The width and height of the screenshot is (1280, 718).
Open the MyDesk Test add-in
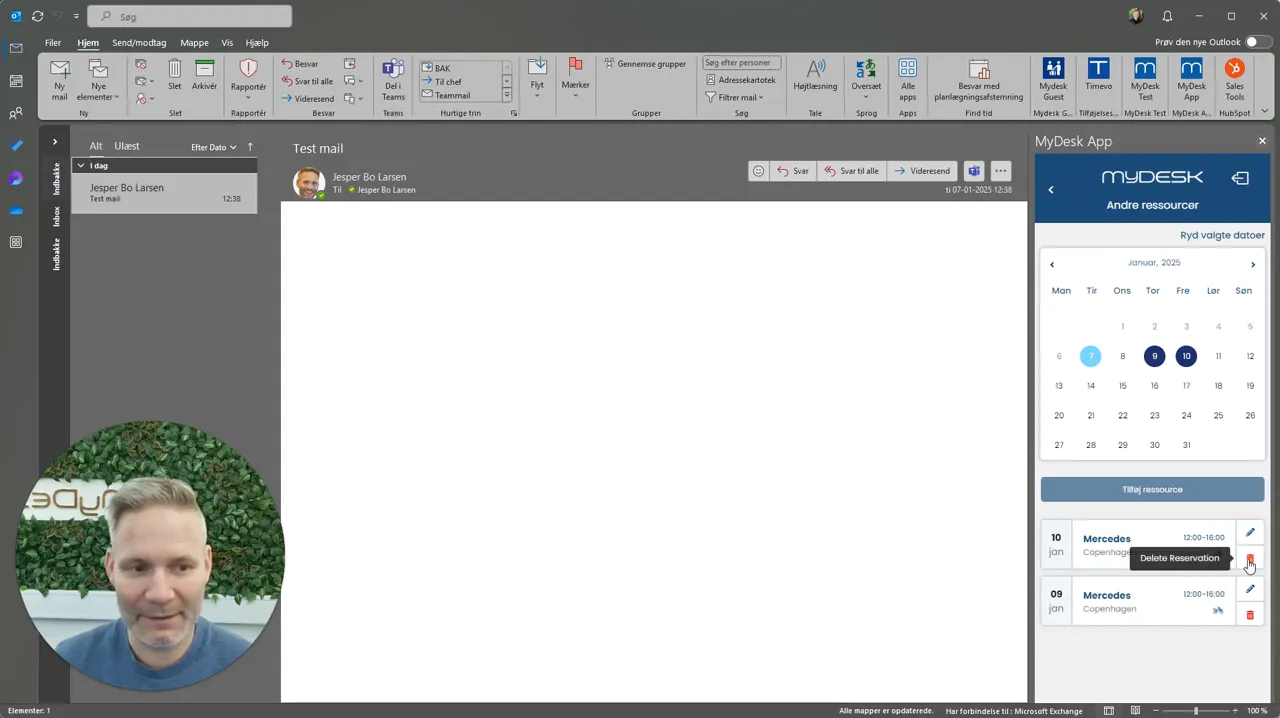[1145, 80]
